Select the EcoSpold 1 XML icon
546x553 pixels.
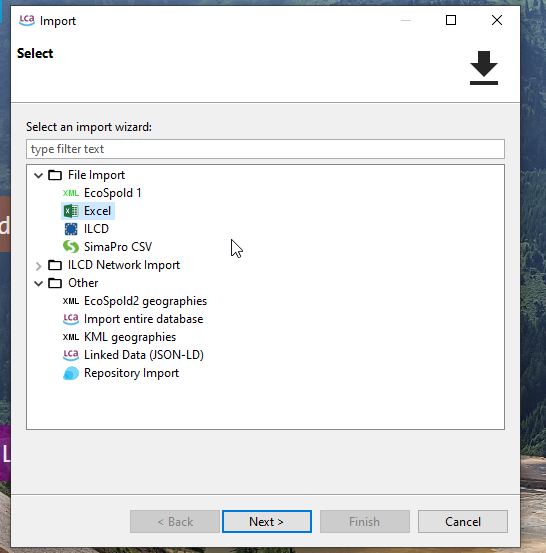pyautogui.click(x=71, y=193)
